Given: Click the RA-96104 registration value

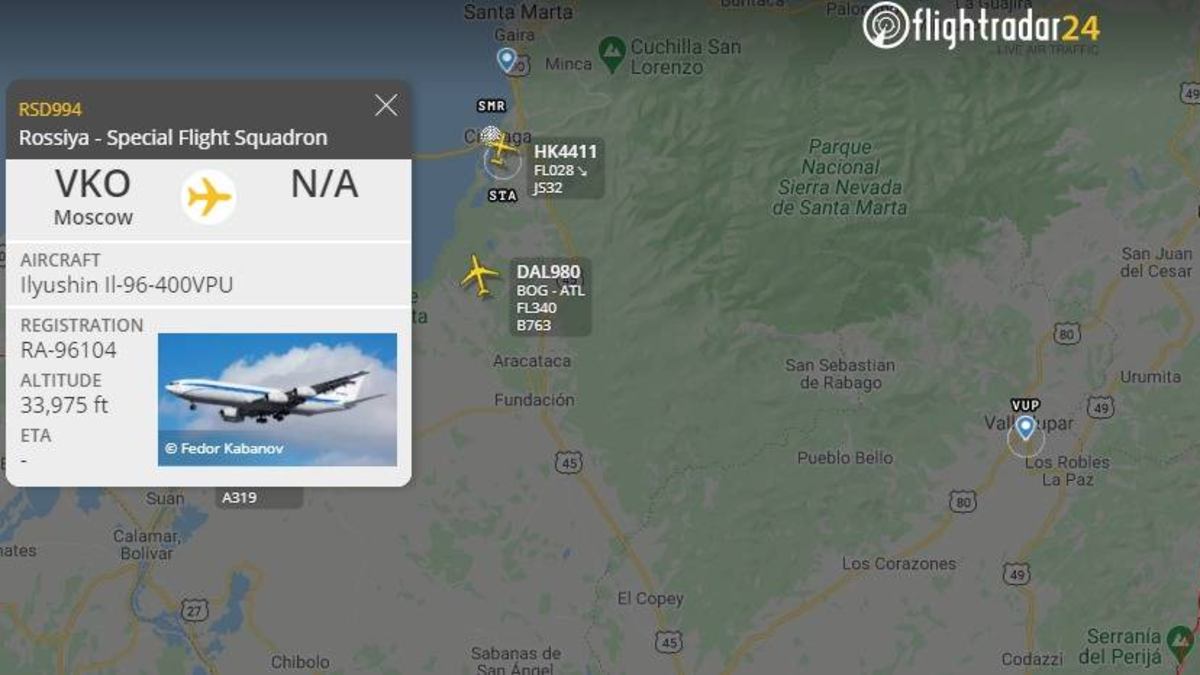Looking at the screenshot, I should 69,350.
